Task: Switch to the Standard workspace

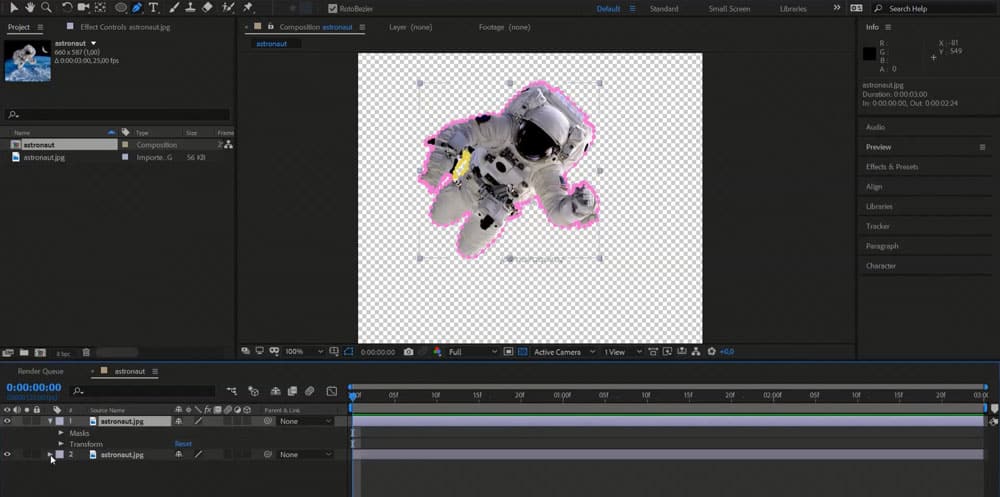Action: [664, 9]
